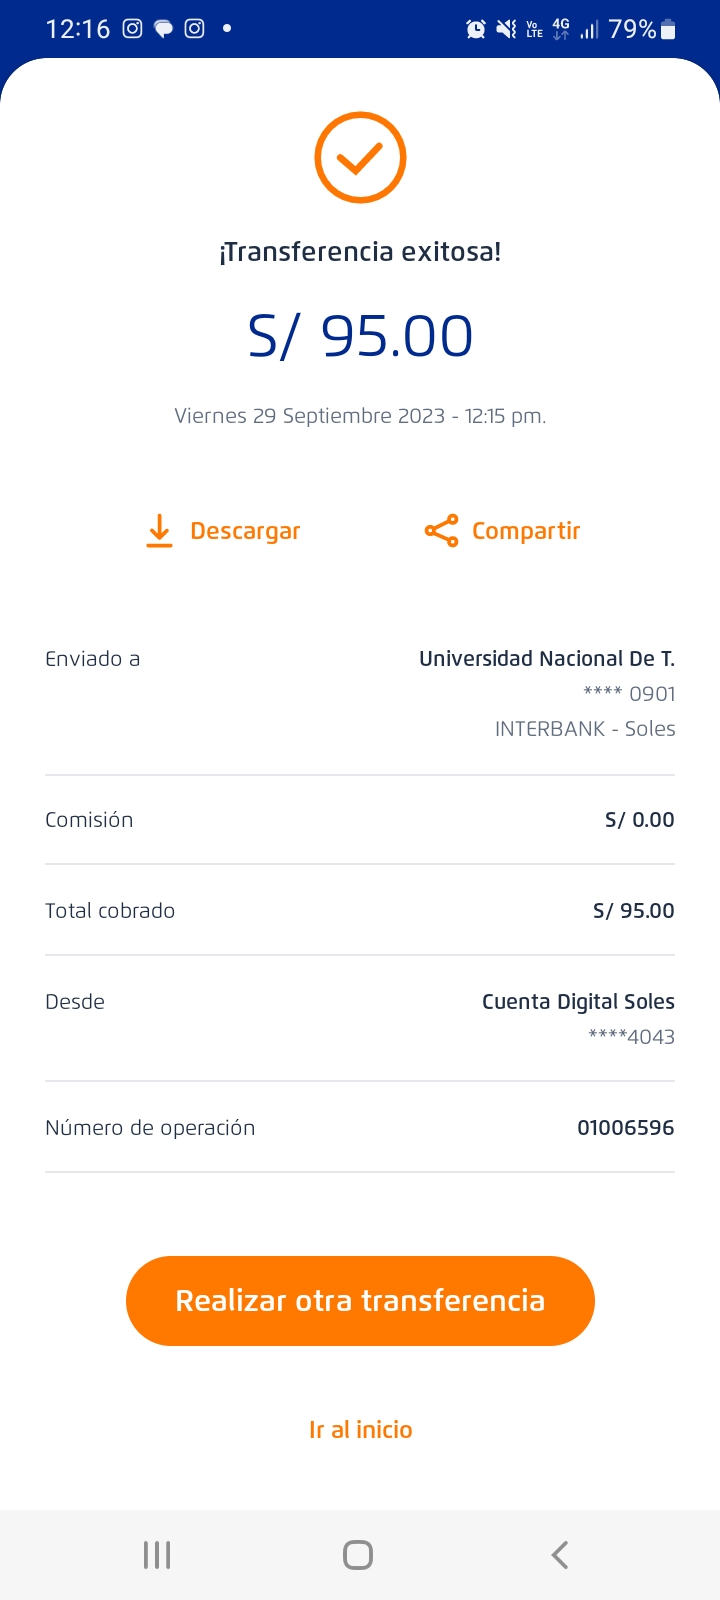Open recent apps navigation icon
Viewport: 720px width, 1600px height.
click(x=157, y=1555)
